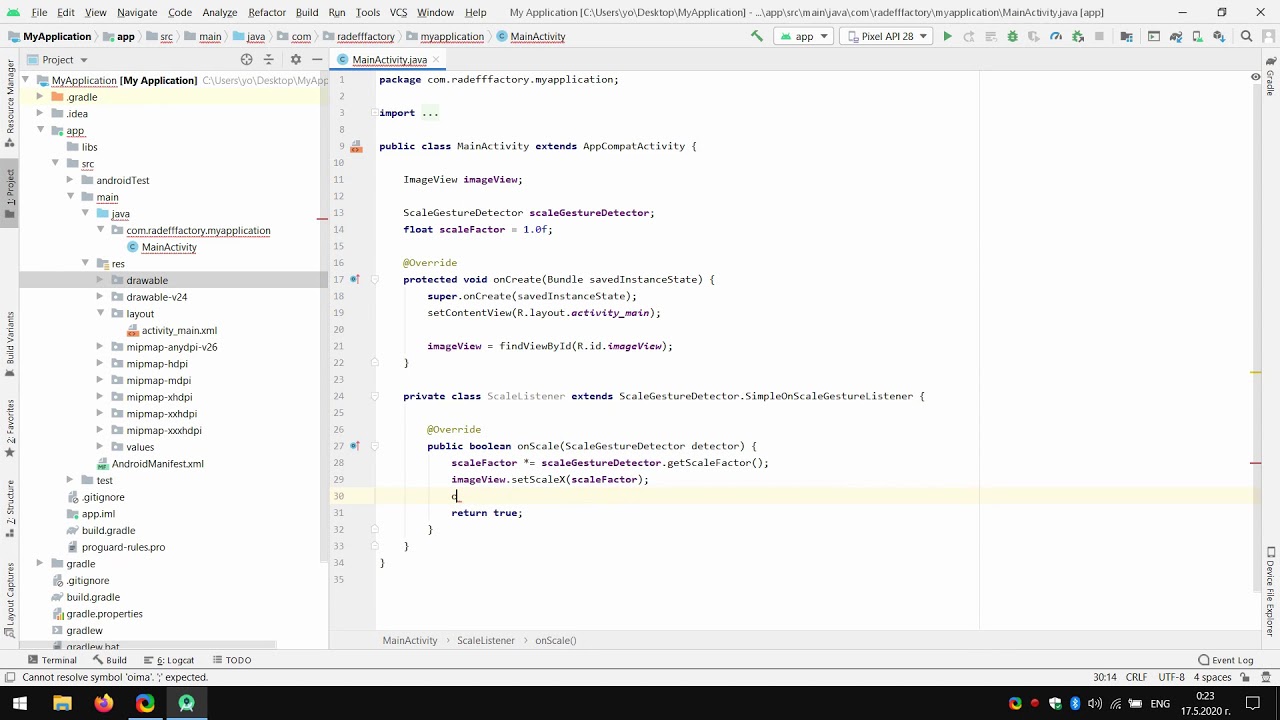Open the SDK Manager icon
Image resolution: width=1280 pixels, height=720 pixels.
(x=1219, y=36)
